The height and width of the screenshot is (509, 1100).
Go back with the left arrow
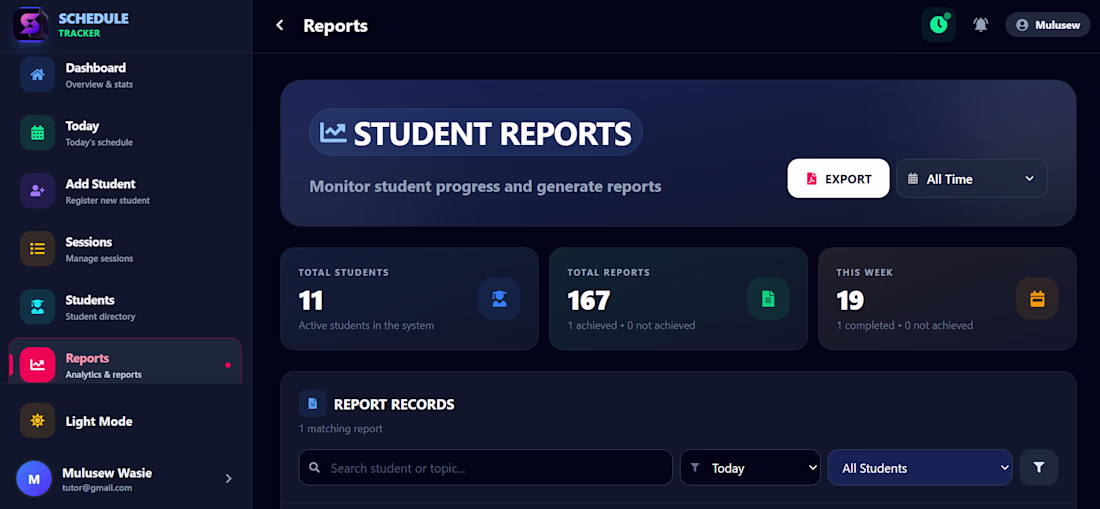279,25
